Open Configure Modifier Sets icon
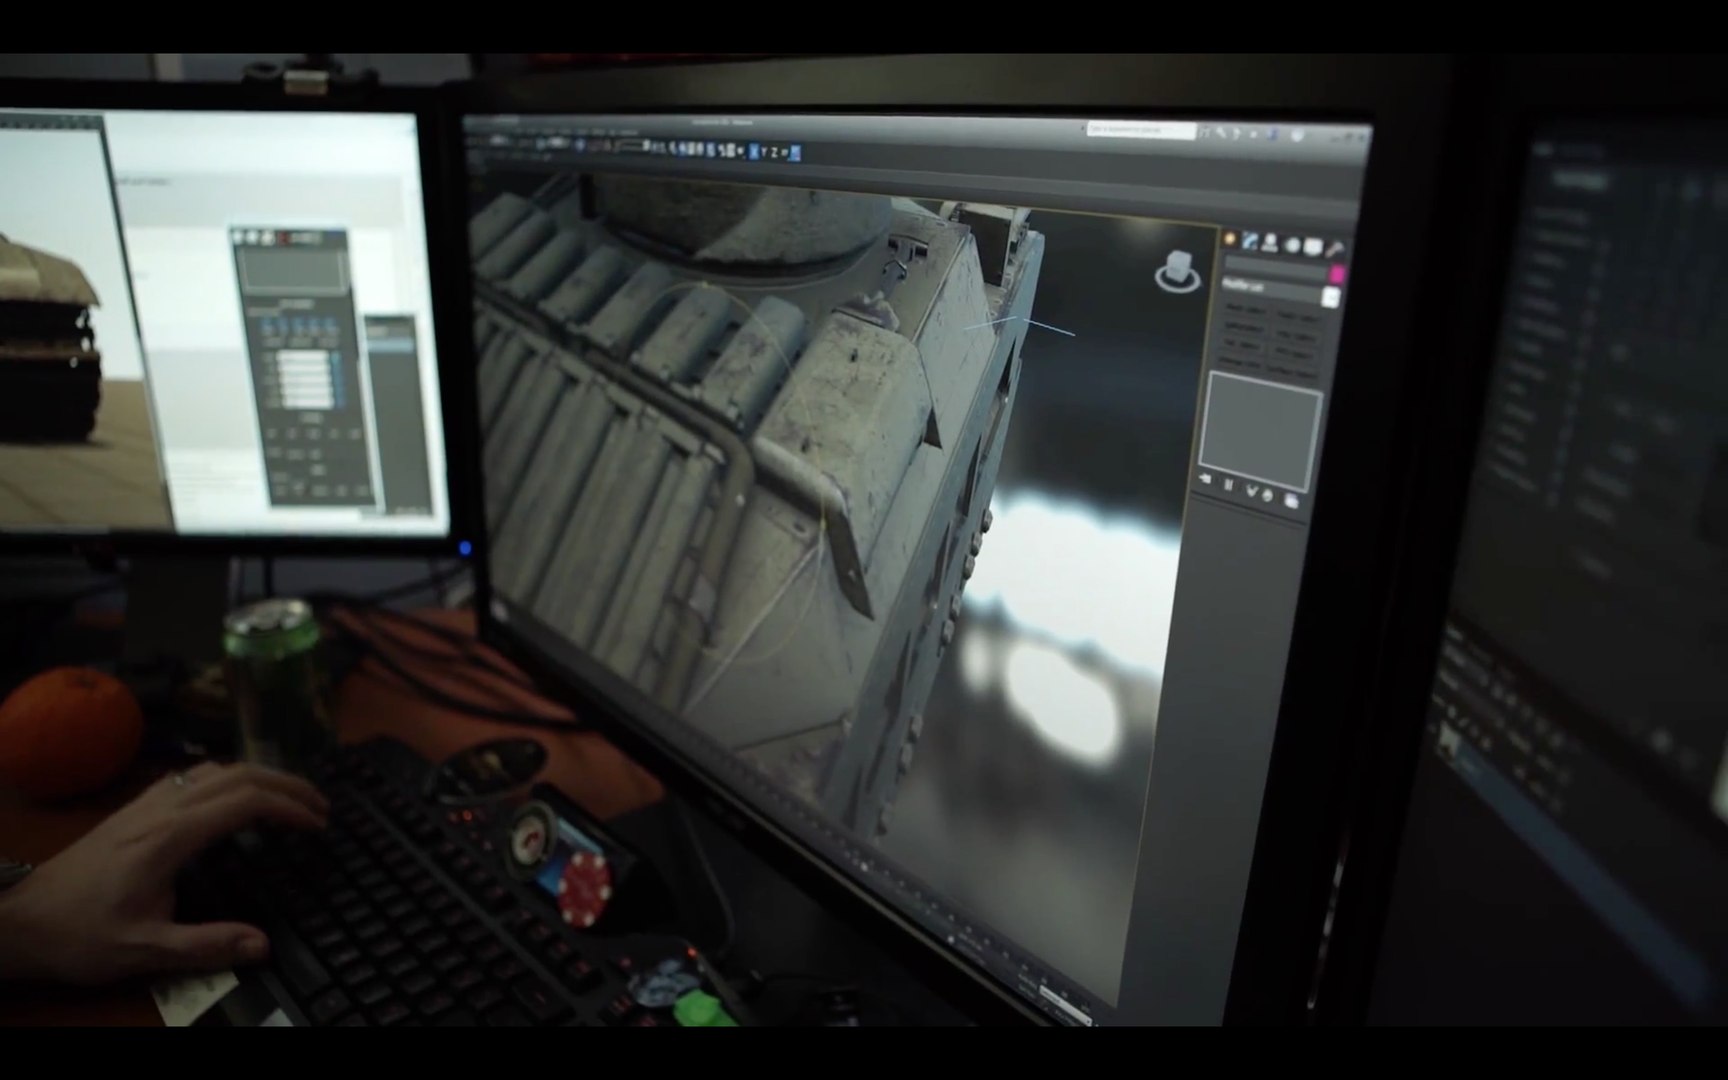Image resolution: width=1728 pixels, height=1080 pixels. pyautogui.click(x=1291, y=501)
